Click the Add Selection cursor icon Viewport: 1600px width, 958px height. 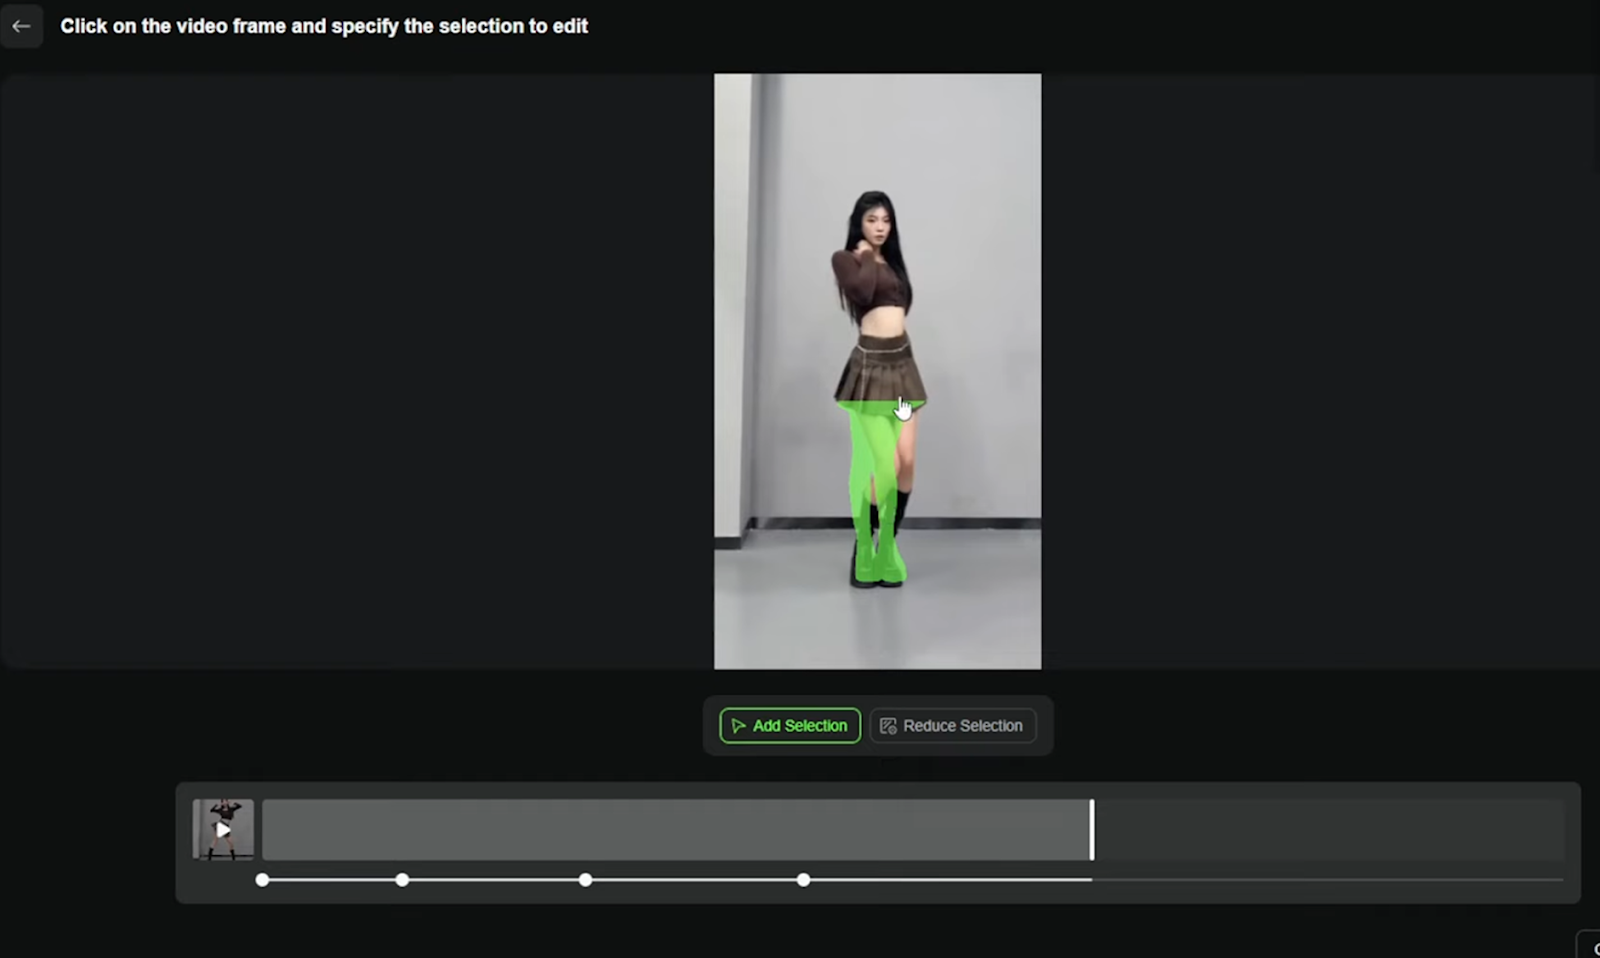point(738,726)
